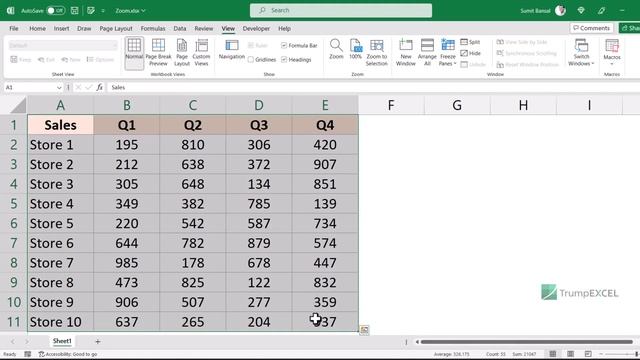Click the save icon in title bar

(74, 11)
